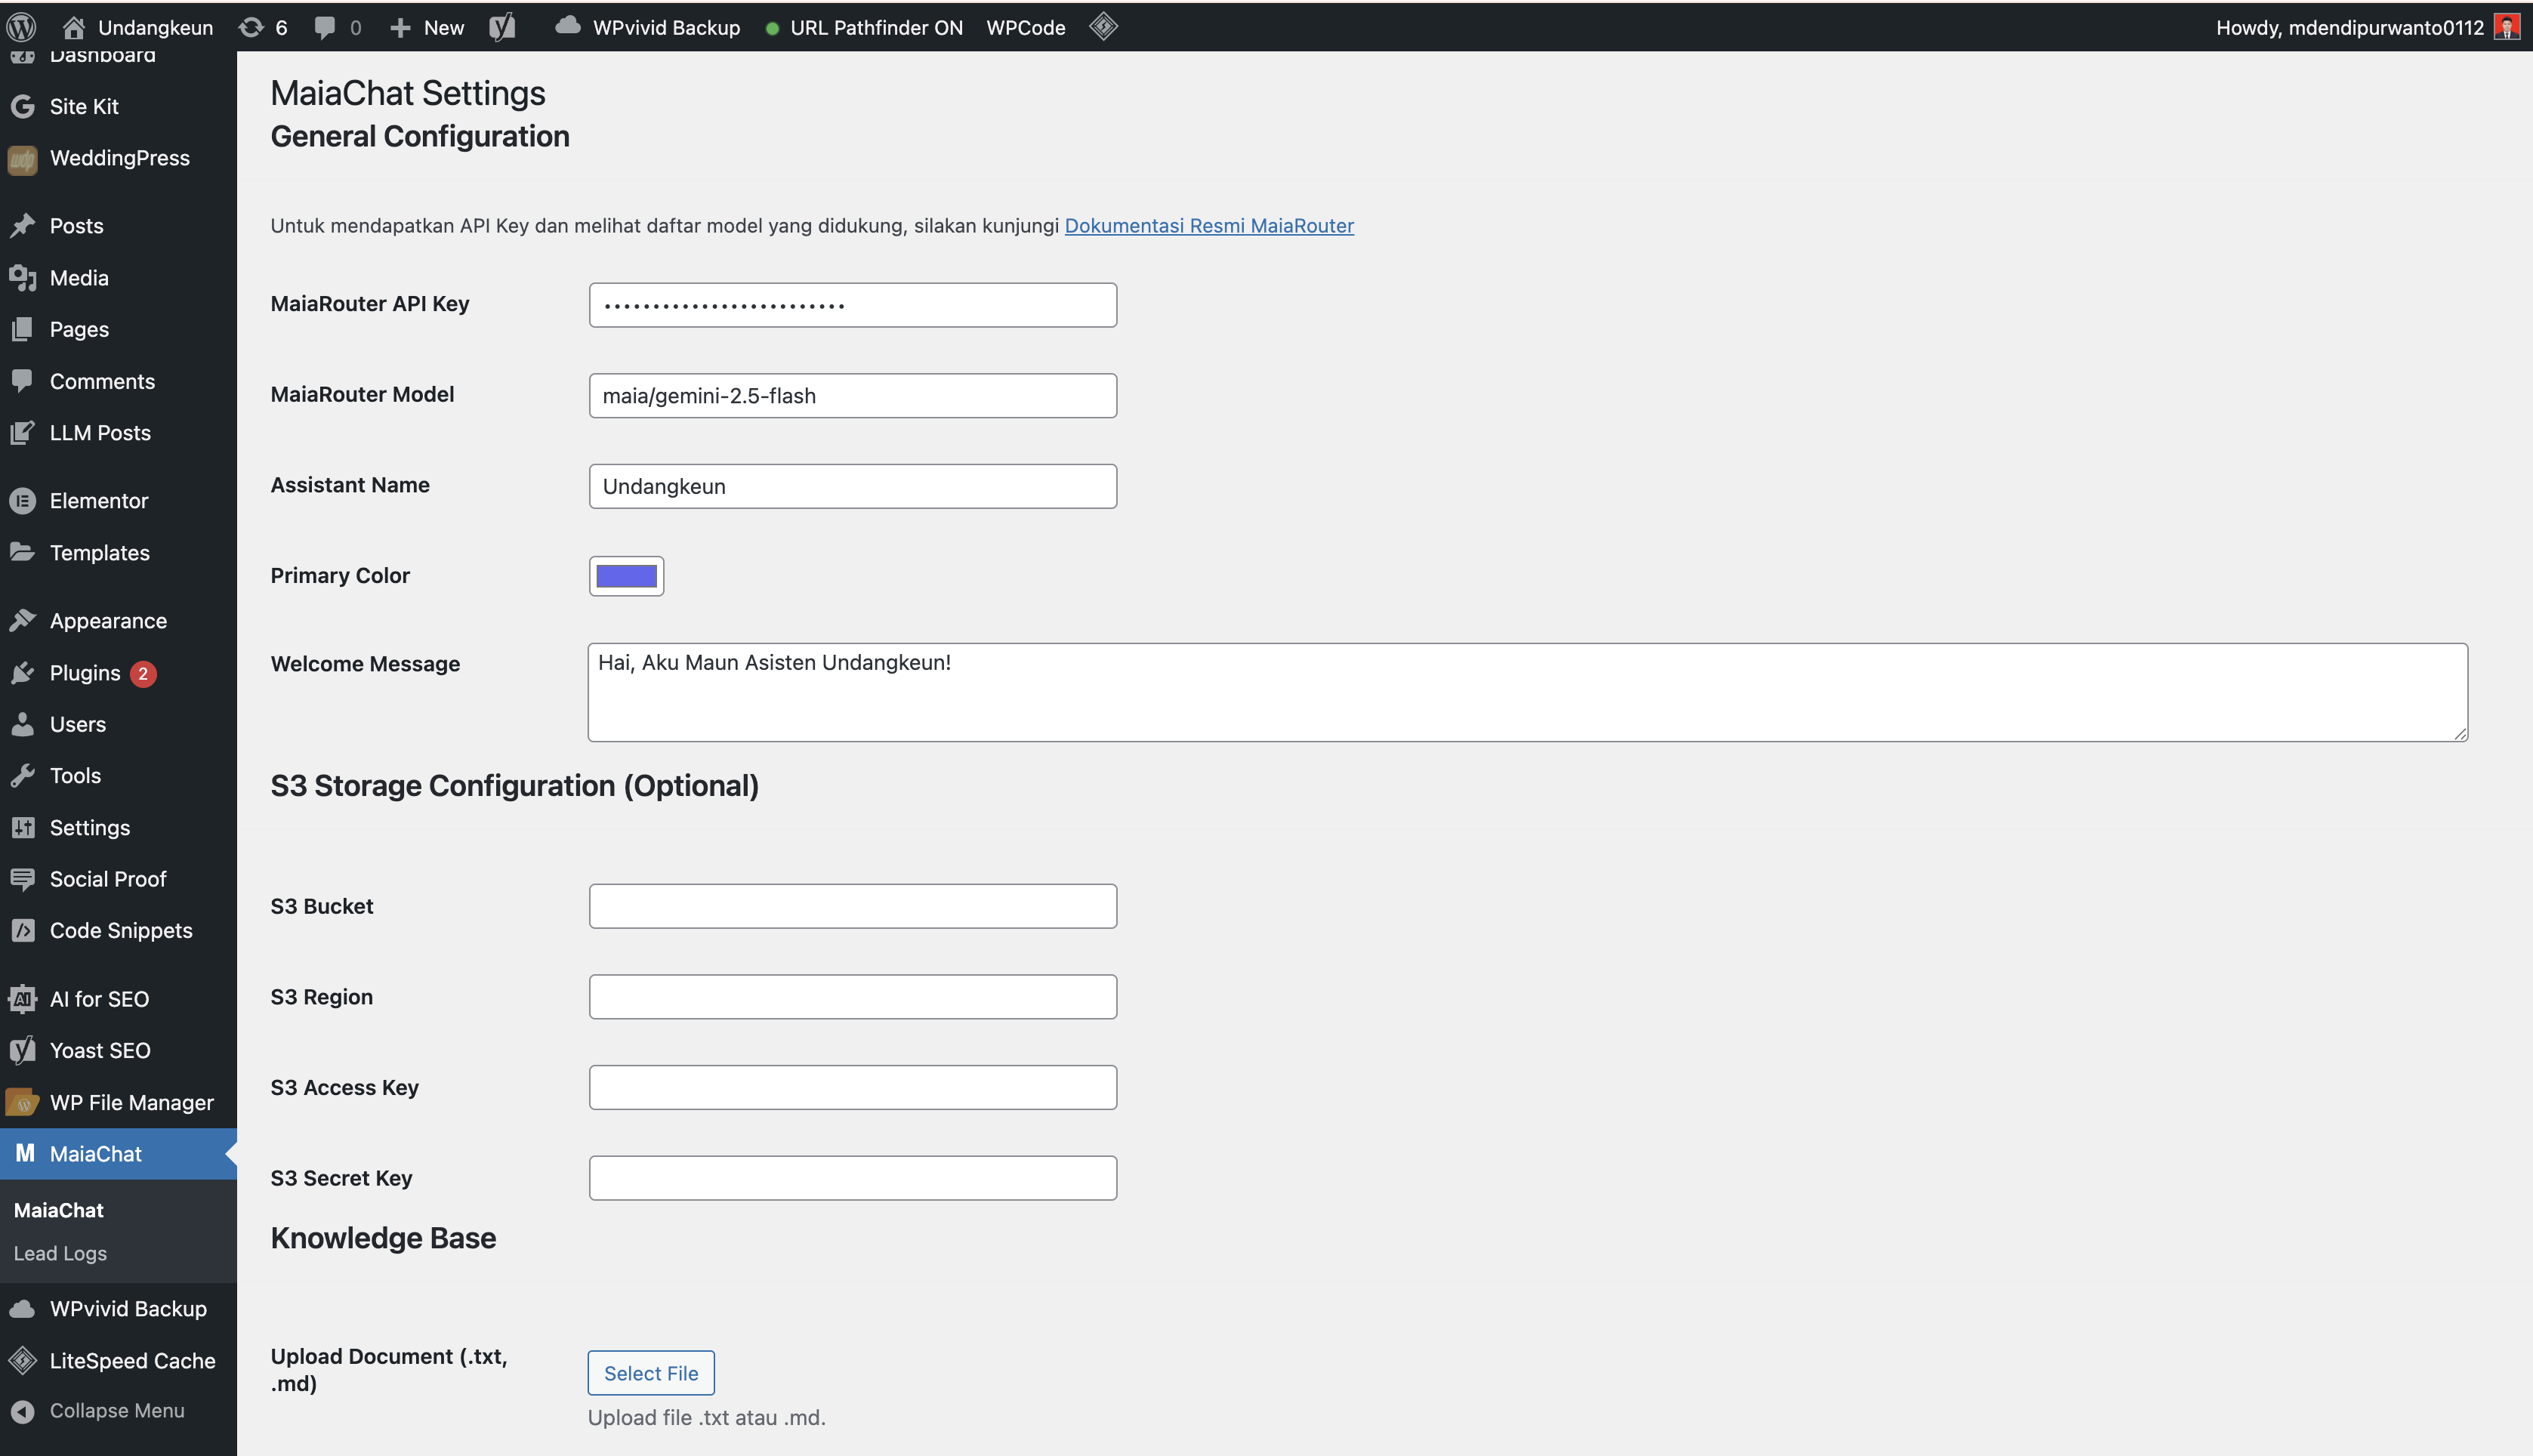Viewport: 2533px width, 1456px height.
Task: Open Dokumentasi Resmi MaiaRouter link
Action: point(1209,225)
